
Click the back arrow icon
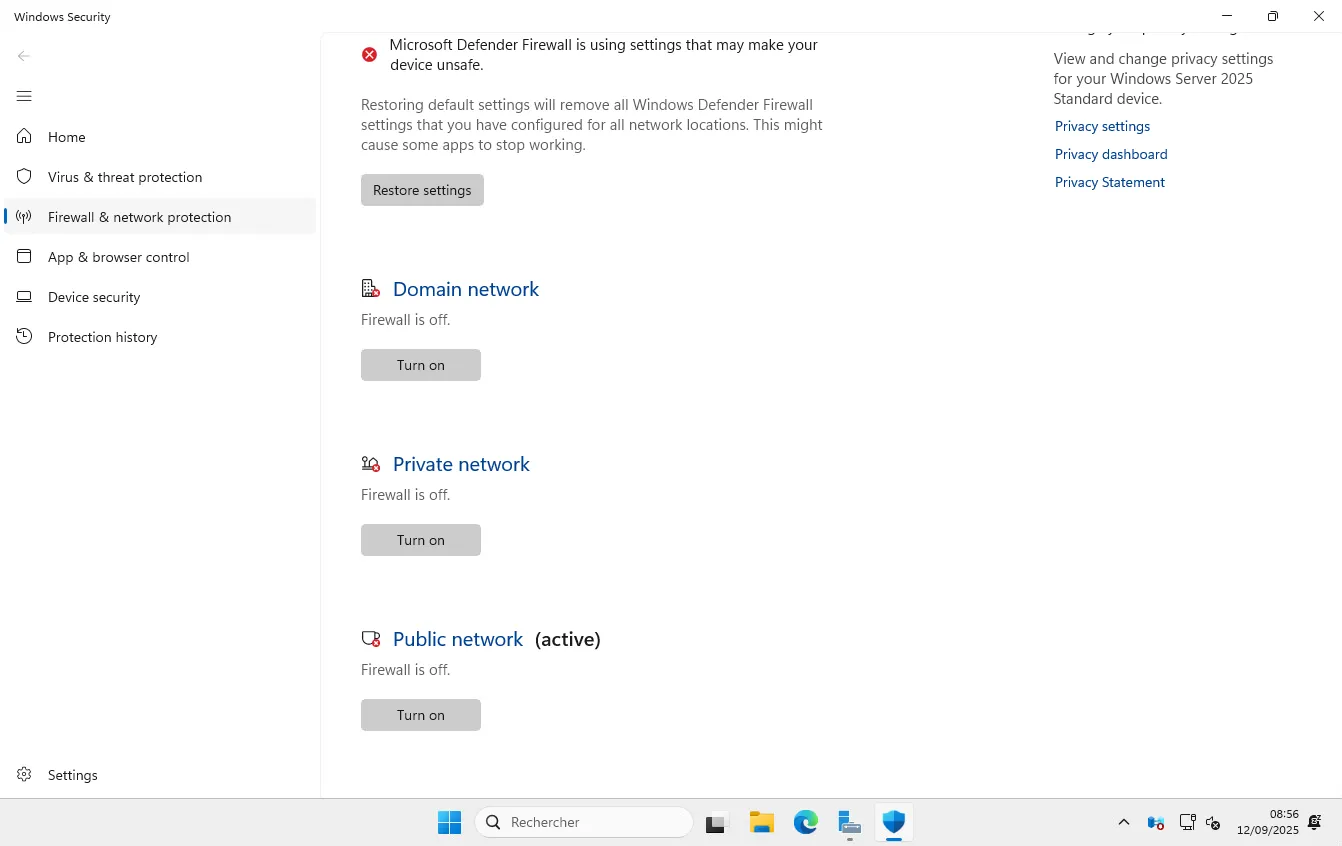coord(24,56)
